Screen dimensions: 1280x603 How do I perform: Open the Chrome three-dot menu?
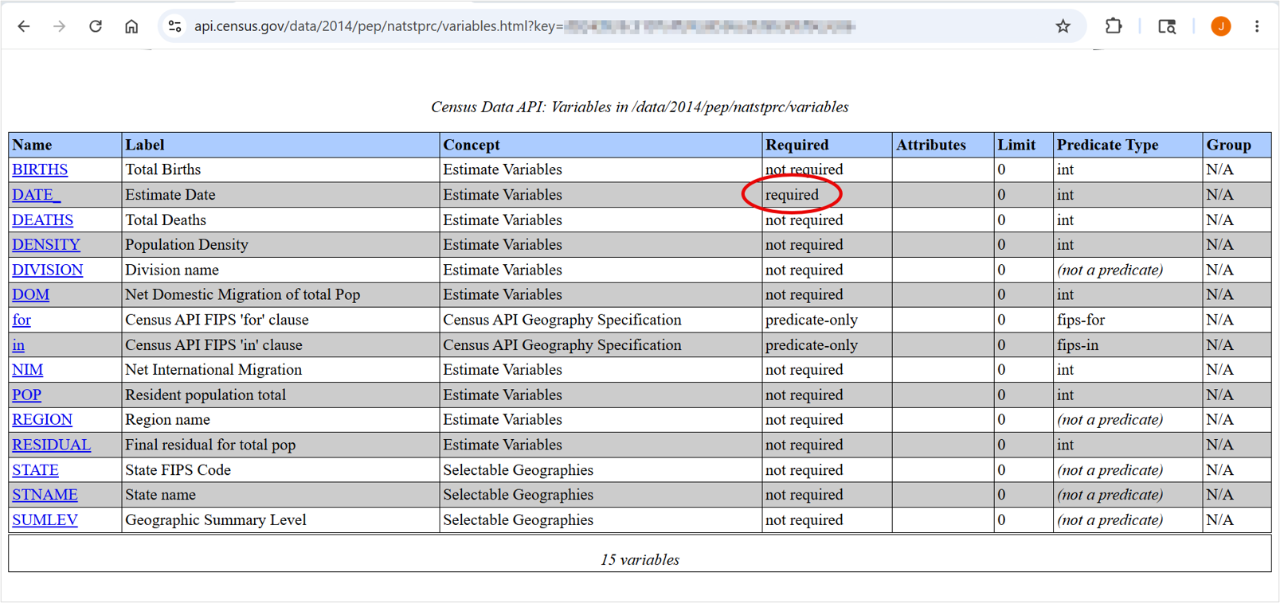coord(1257,27)
